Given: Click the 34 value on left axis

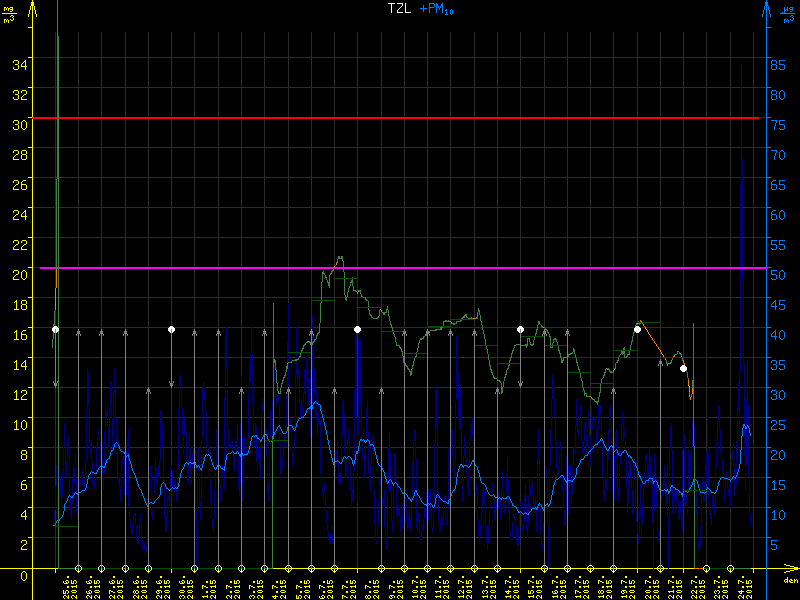Looking at the screenshot, I should pos(18,65).
